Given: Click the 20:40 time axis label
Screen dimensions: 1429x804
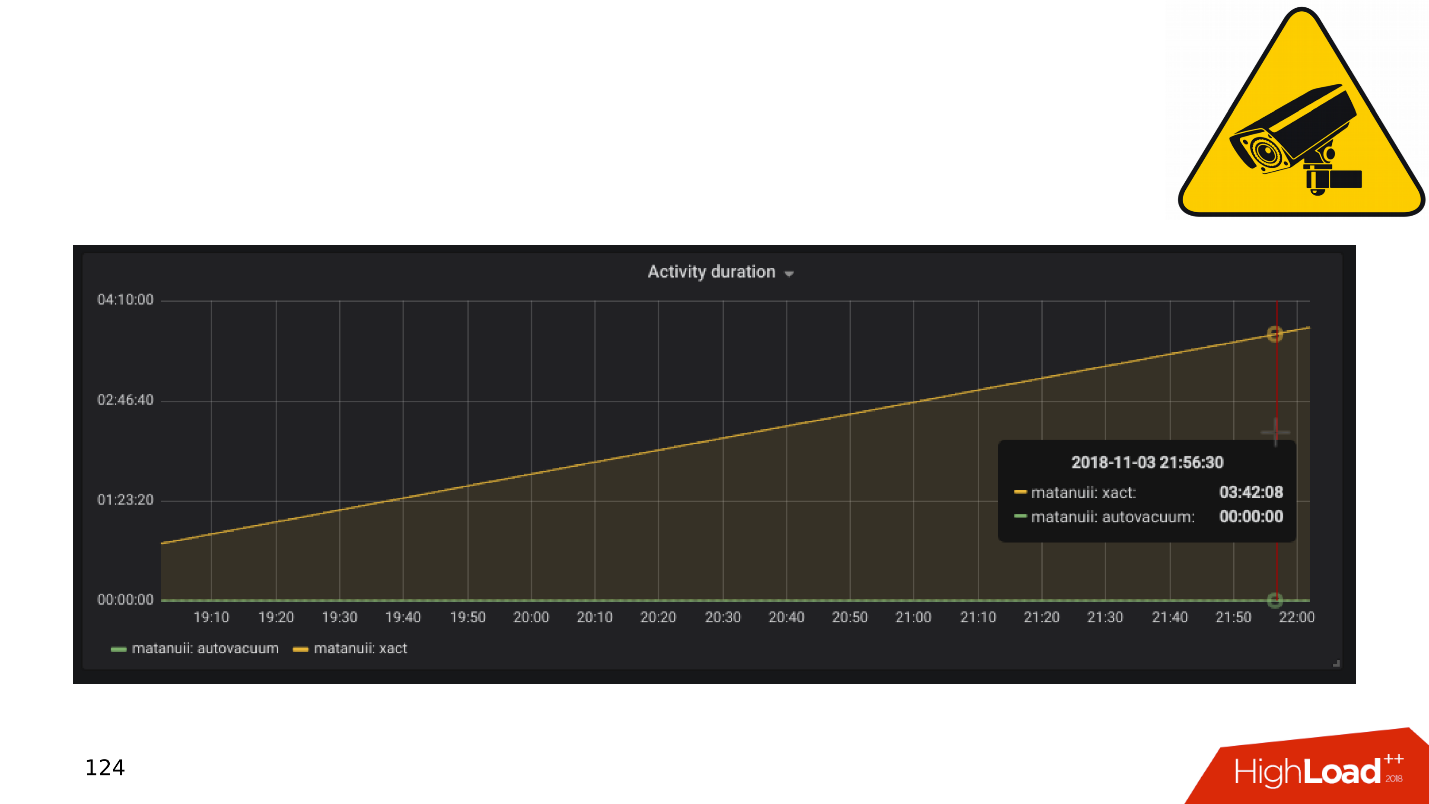Looking at the screenshot, I should 787,617.
